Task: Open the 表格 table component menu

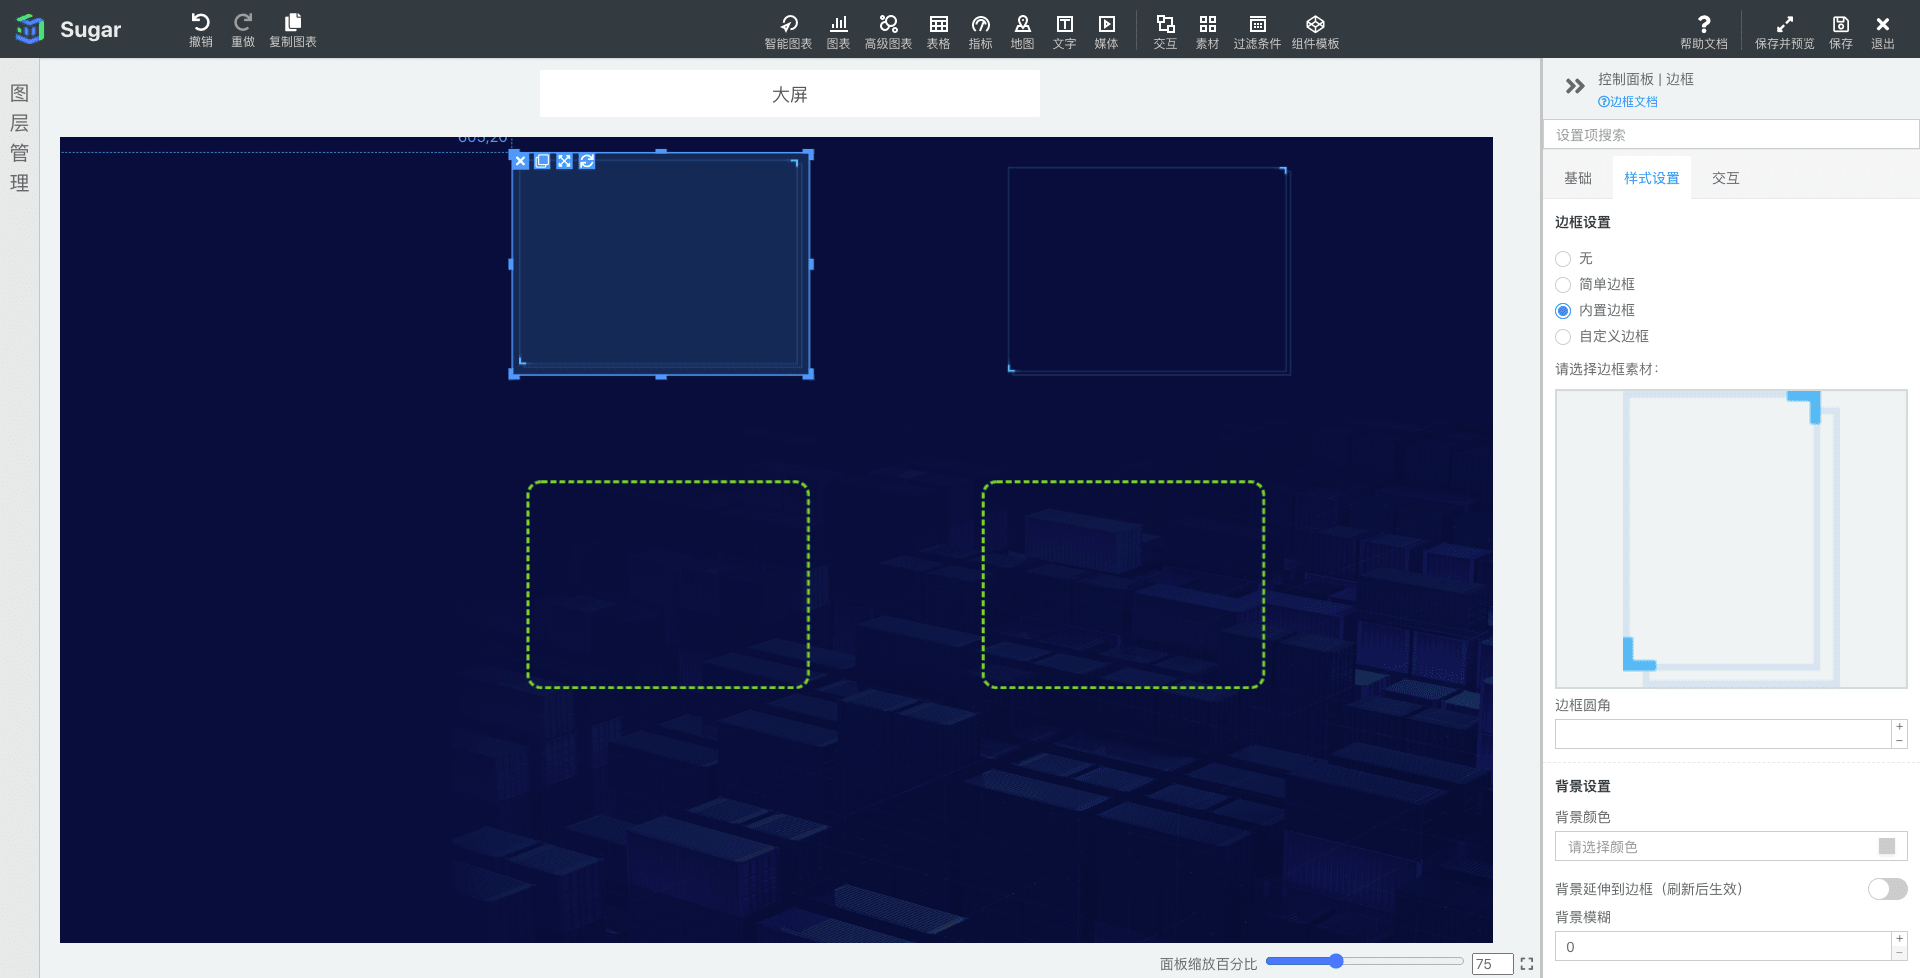Action: pos(938,32)
